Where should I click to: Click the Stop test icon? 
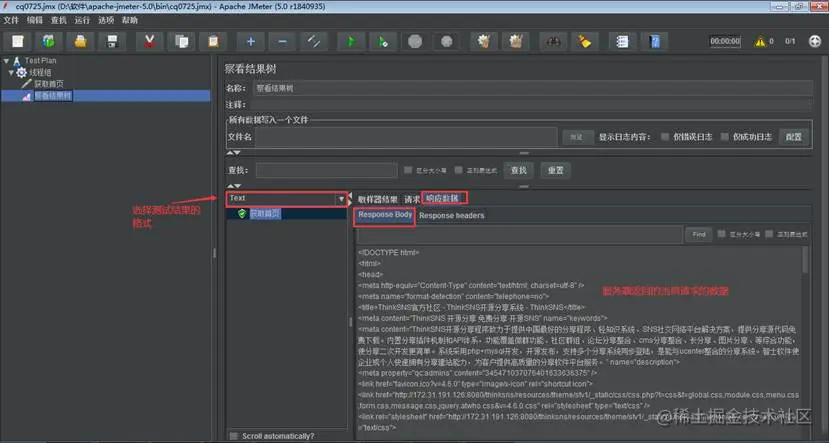click(415, 41)
